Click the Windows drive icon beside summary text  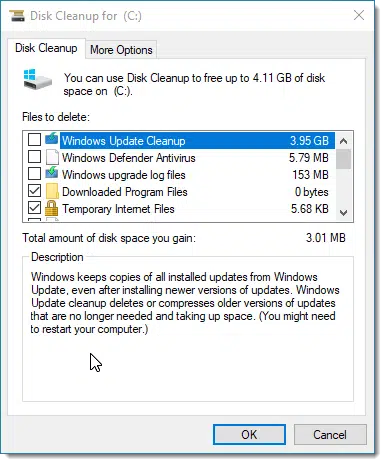(x=37, y=79)
